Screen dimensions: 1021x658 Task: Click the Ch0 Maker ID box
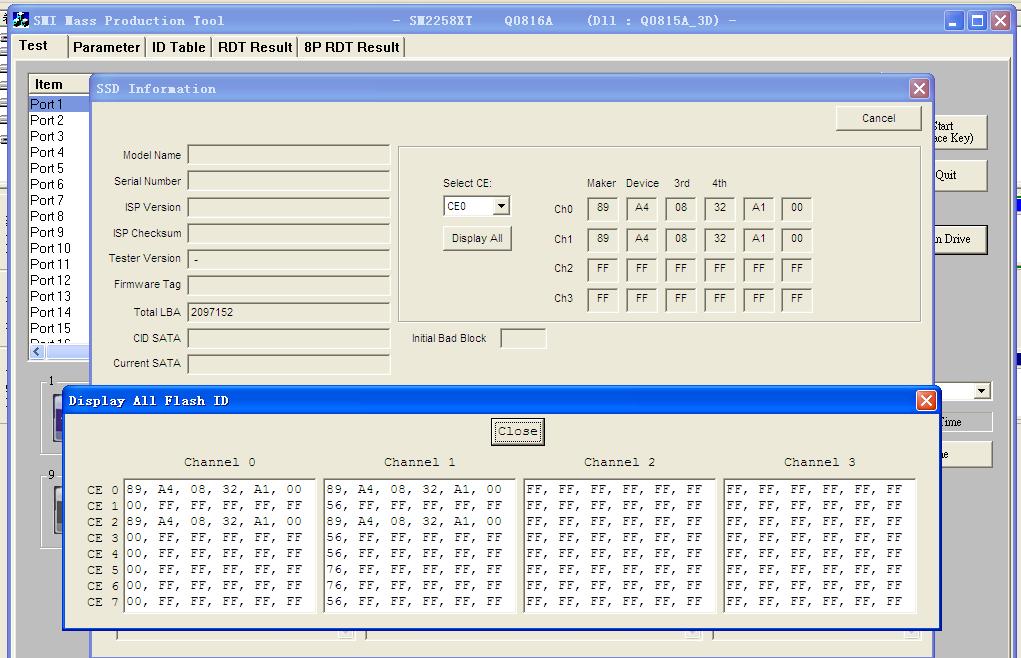point(602,208)
